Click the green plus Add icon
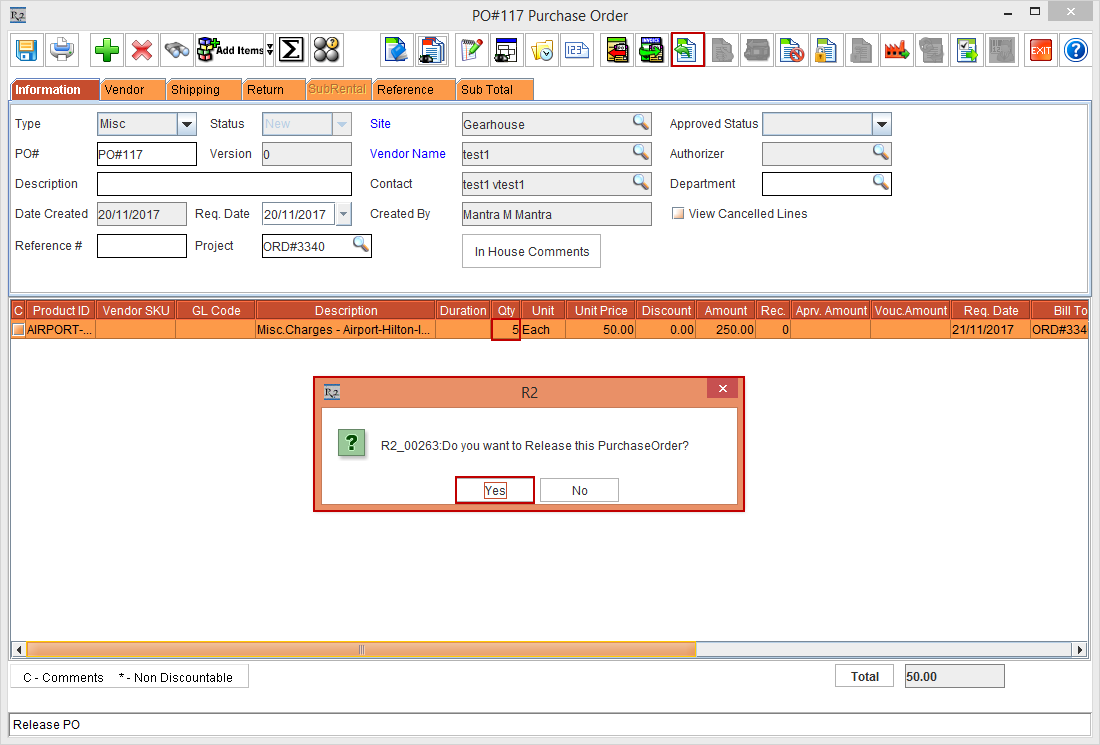The image size is (1100, 745). point(107,49)
